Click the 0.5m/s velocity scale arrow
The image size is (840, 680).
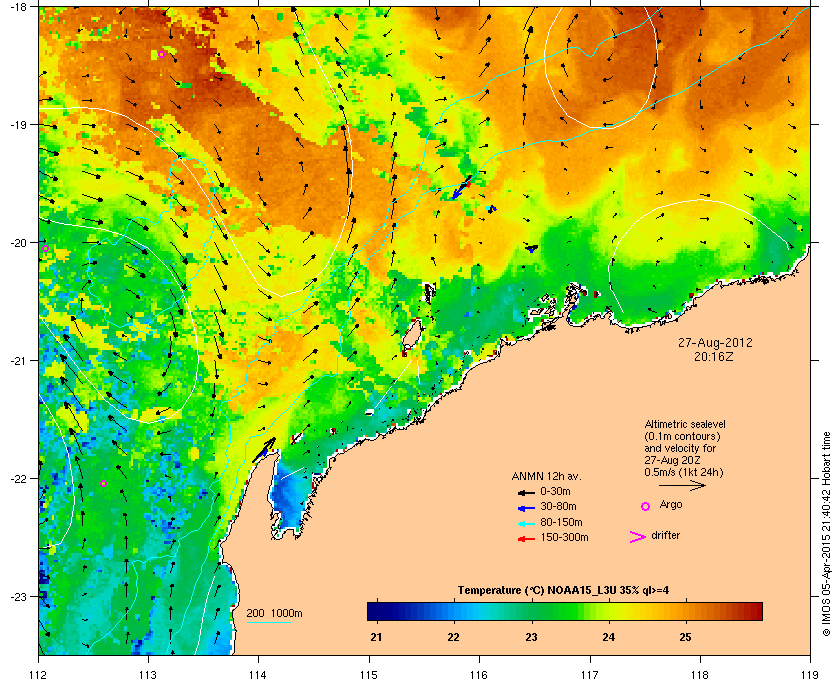pos(682,485)
